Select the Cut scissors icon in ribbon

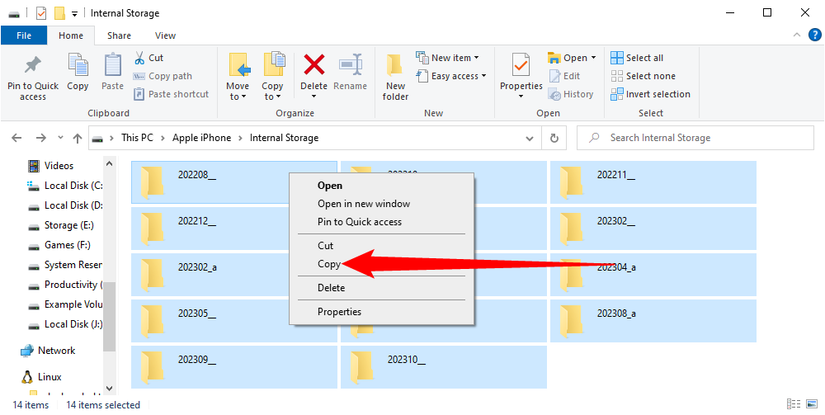pyautogui.click(x=139, y=58)
